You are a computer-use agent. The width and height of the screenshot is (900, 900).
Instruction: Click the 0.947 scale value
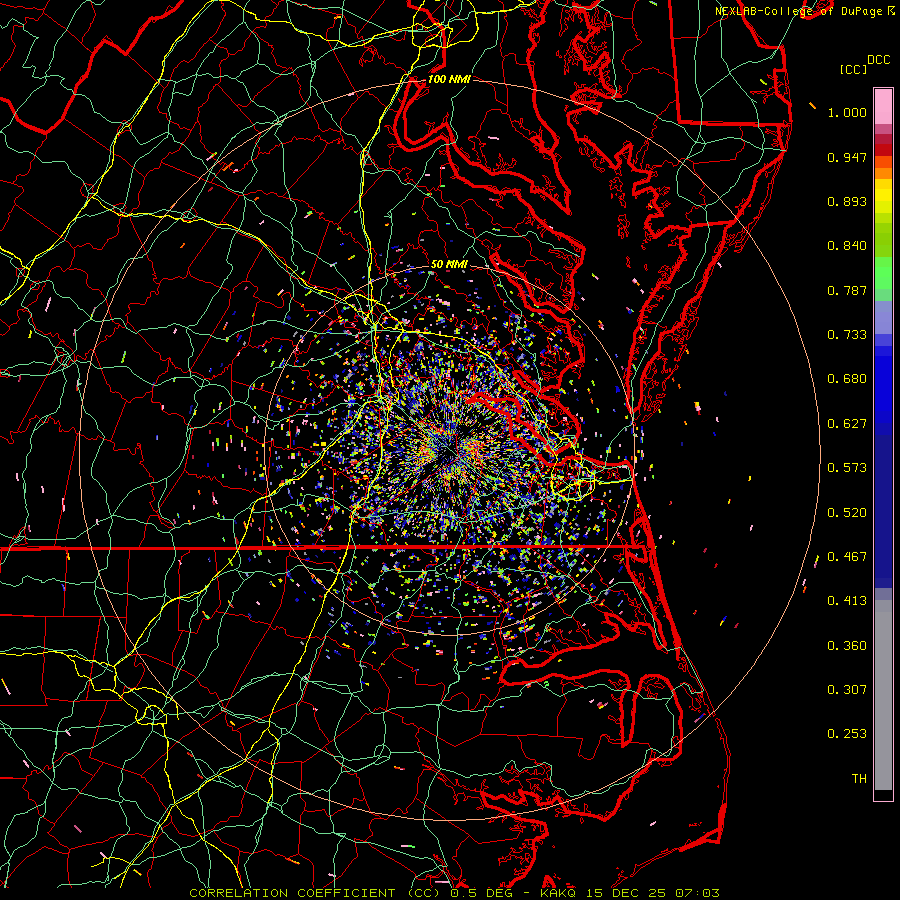847,157
